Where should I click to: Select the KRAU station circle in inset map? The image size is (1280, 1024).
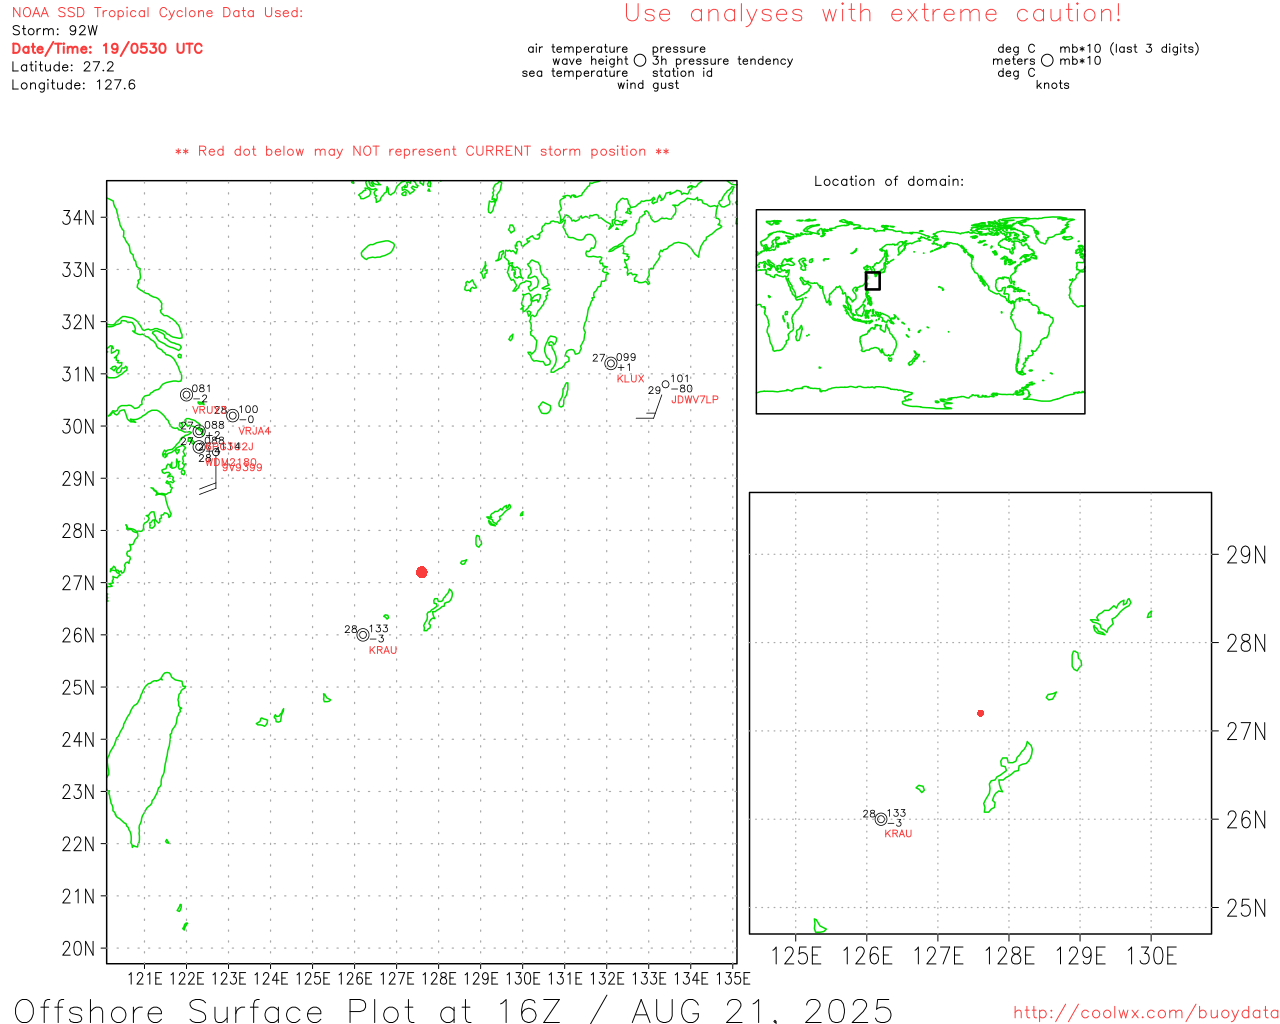click(881, 819)
